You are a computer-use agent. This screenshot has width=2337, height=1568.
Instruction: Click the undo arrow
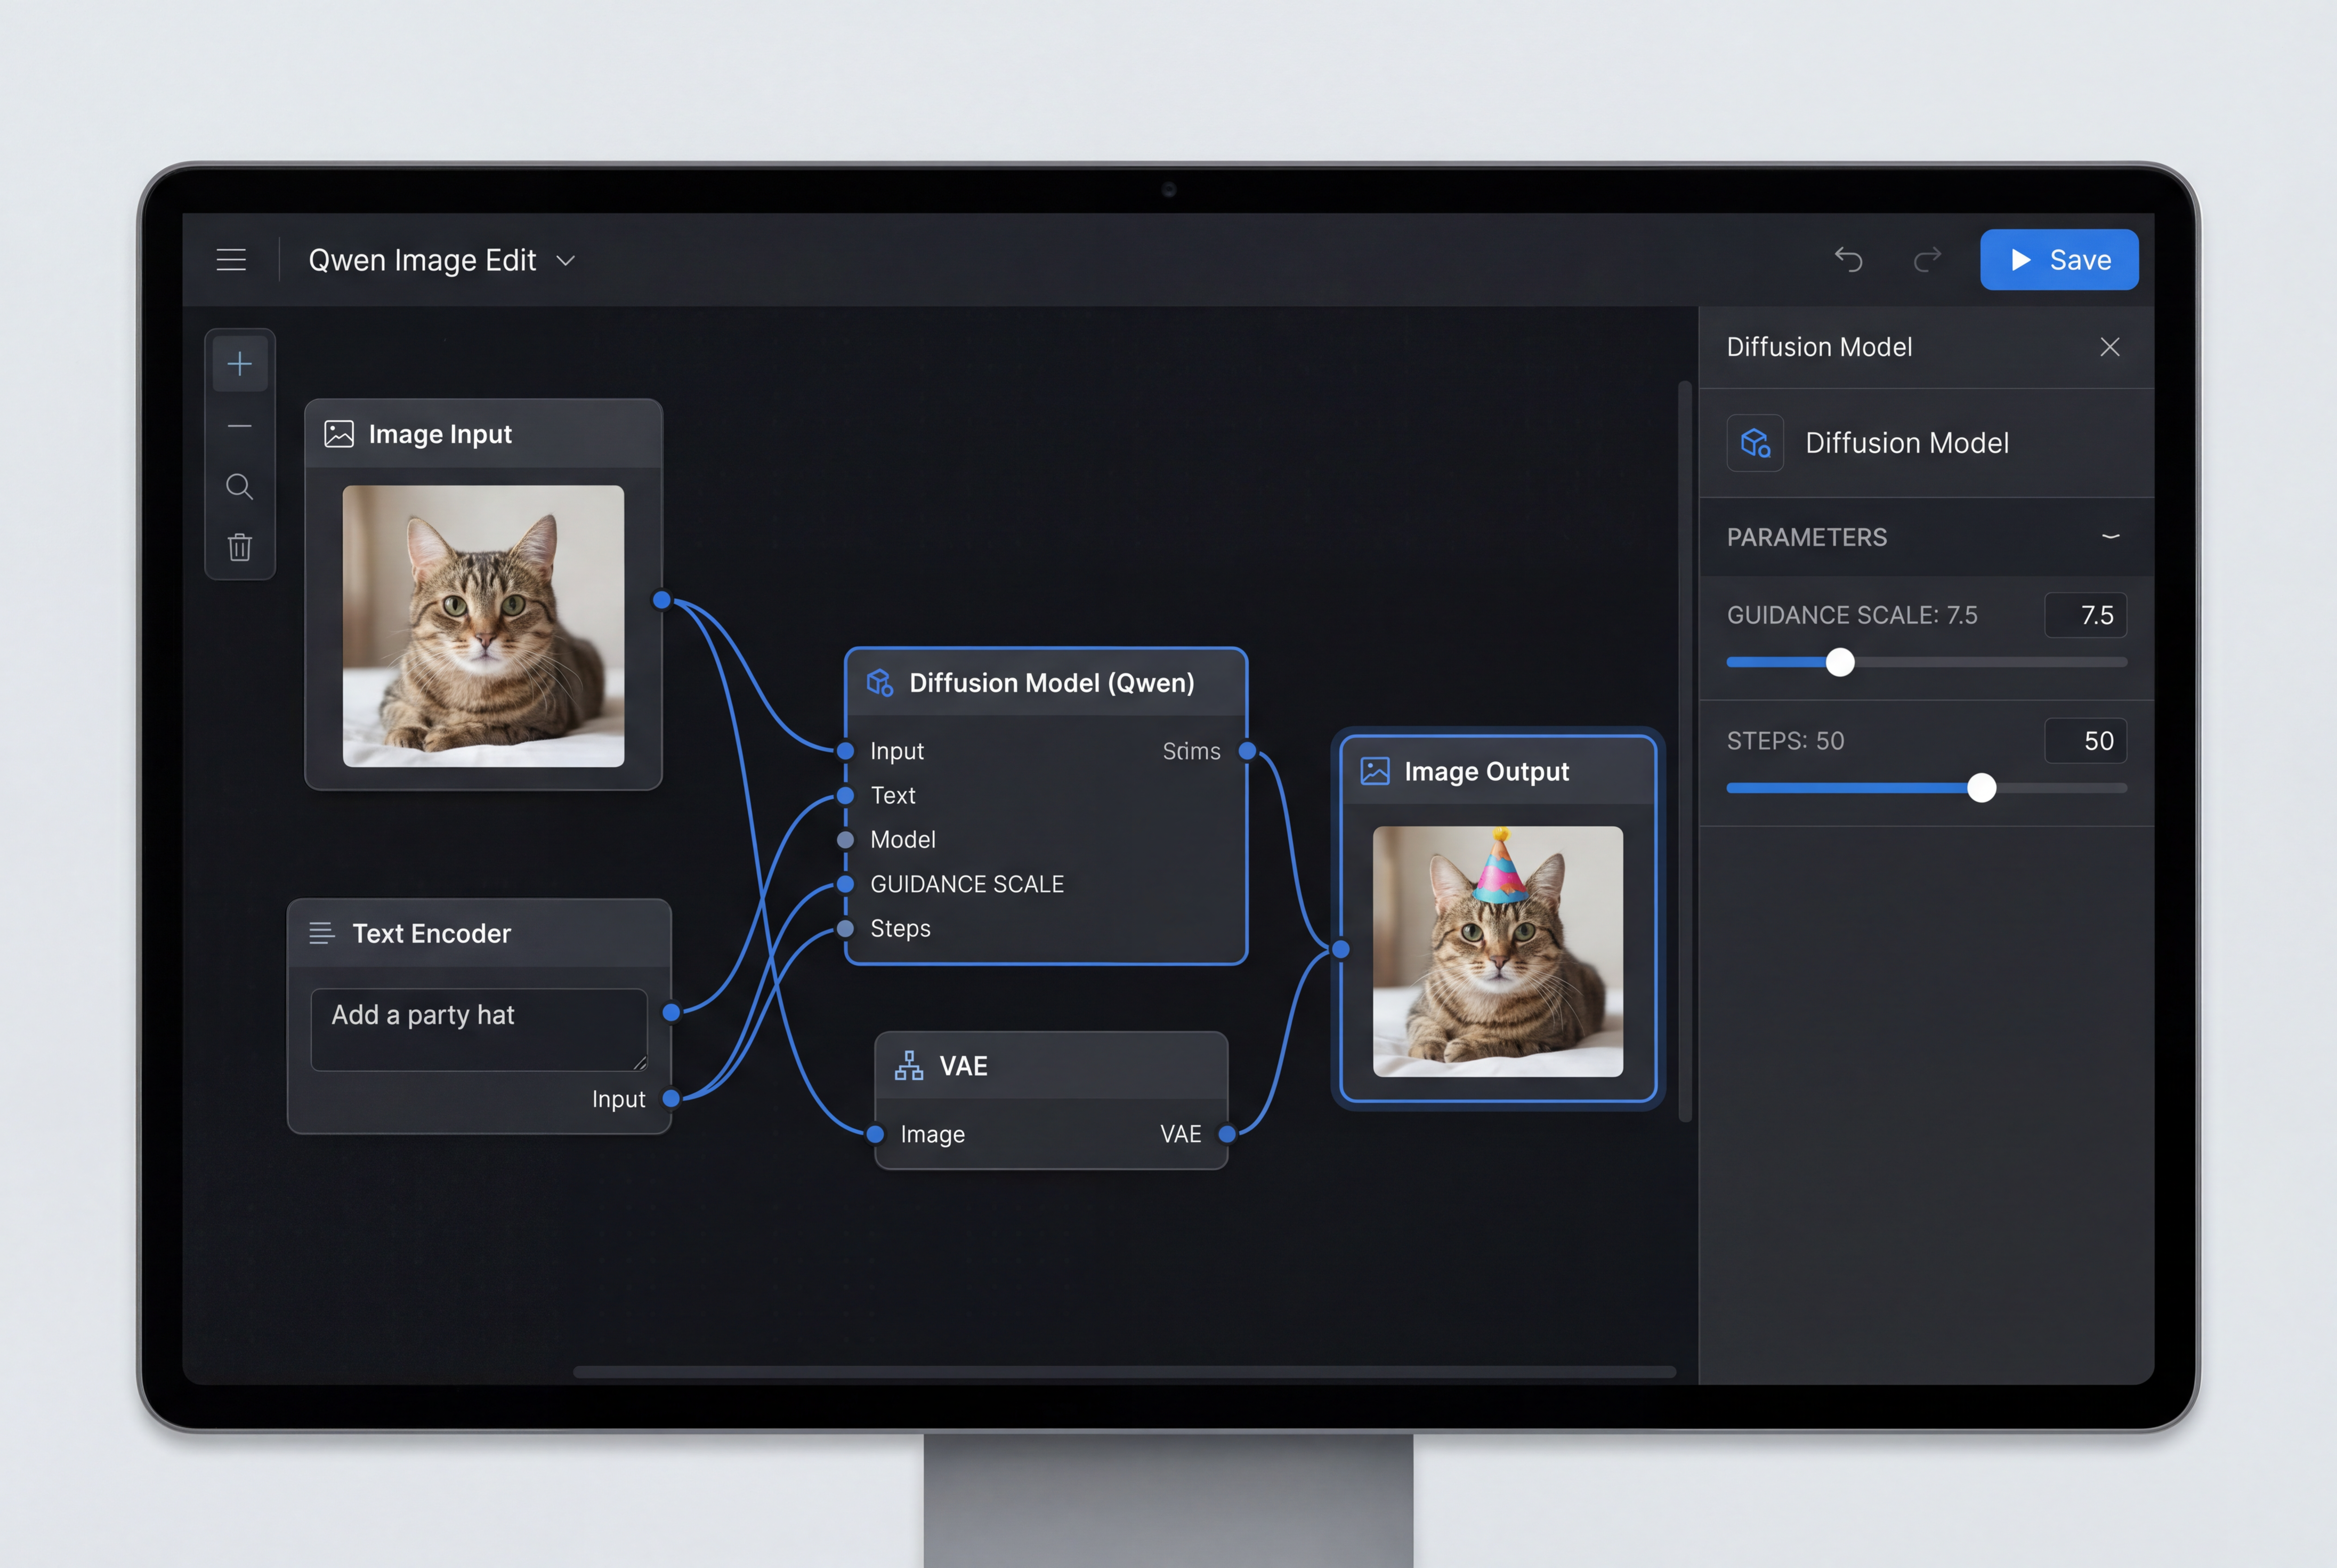coord(1848,260)
